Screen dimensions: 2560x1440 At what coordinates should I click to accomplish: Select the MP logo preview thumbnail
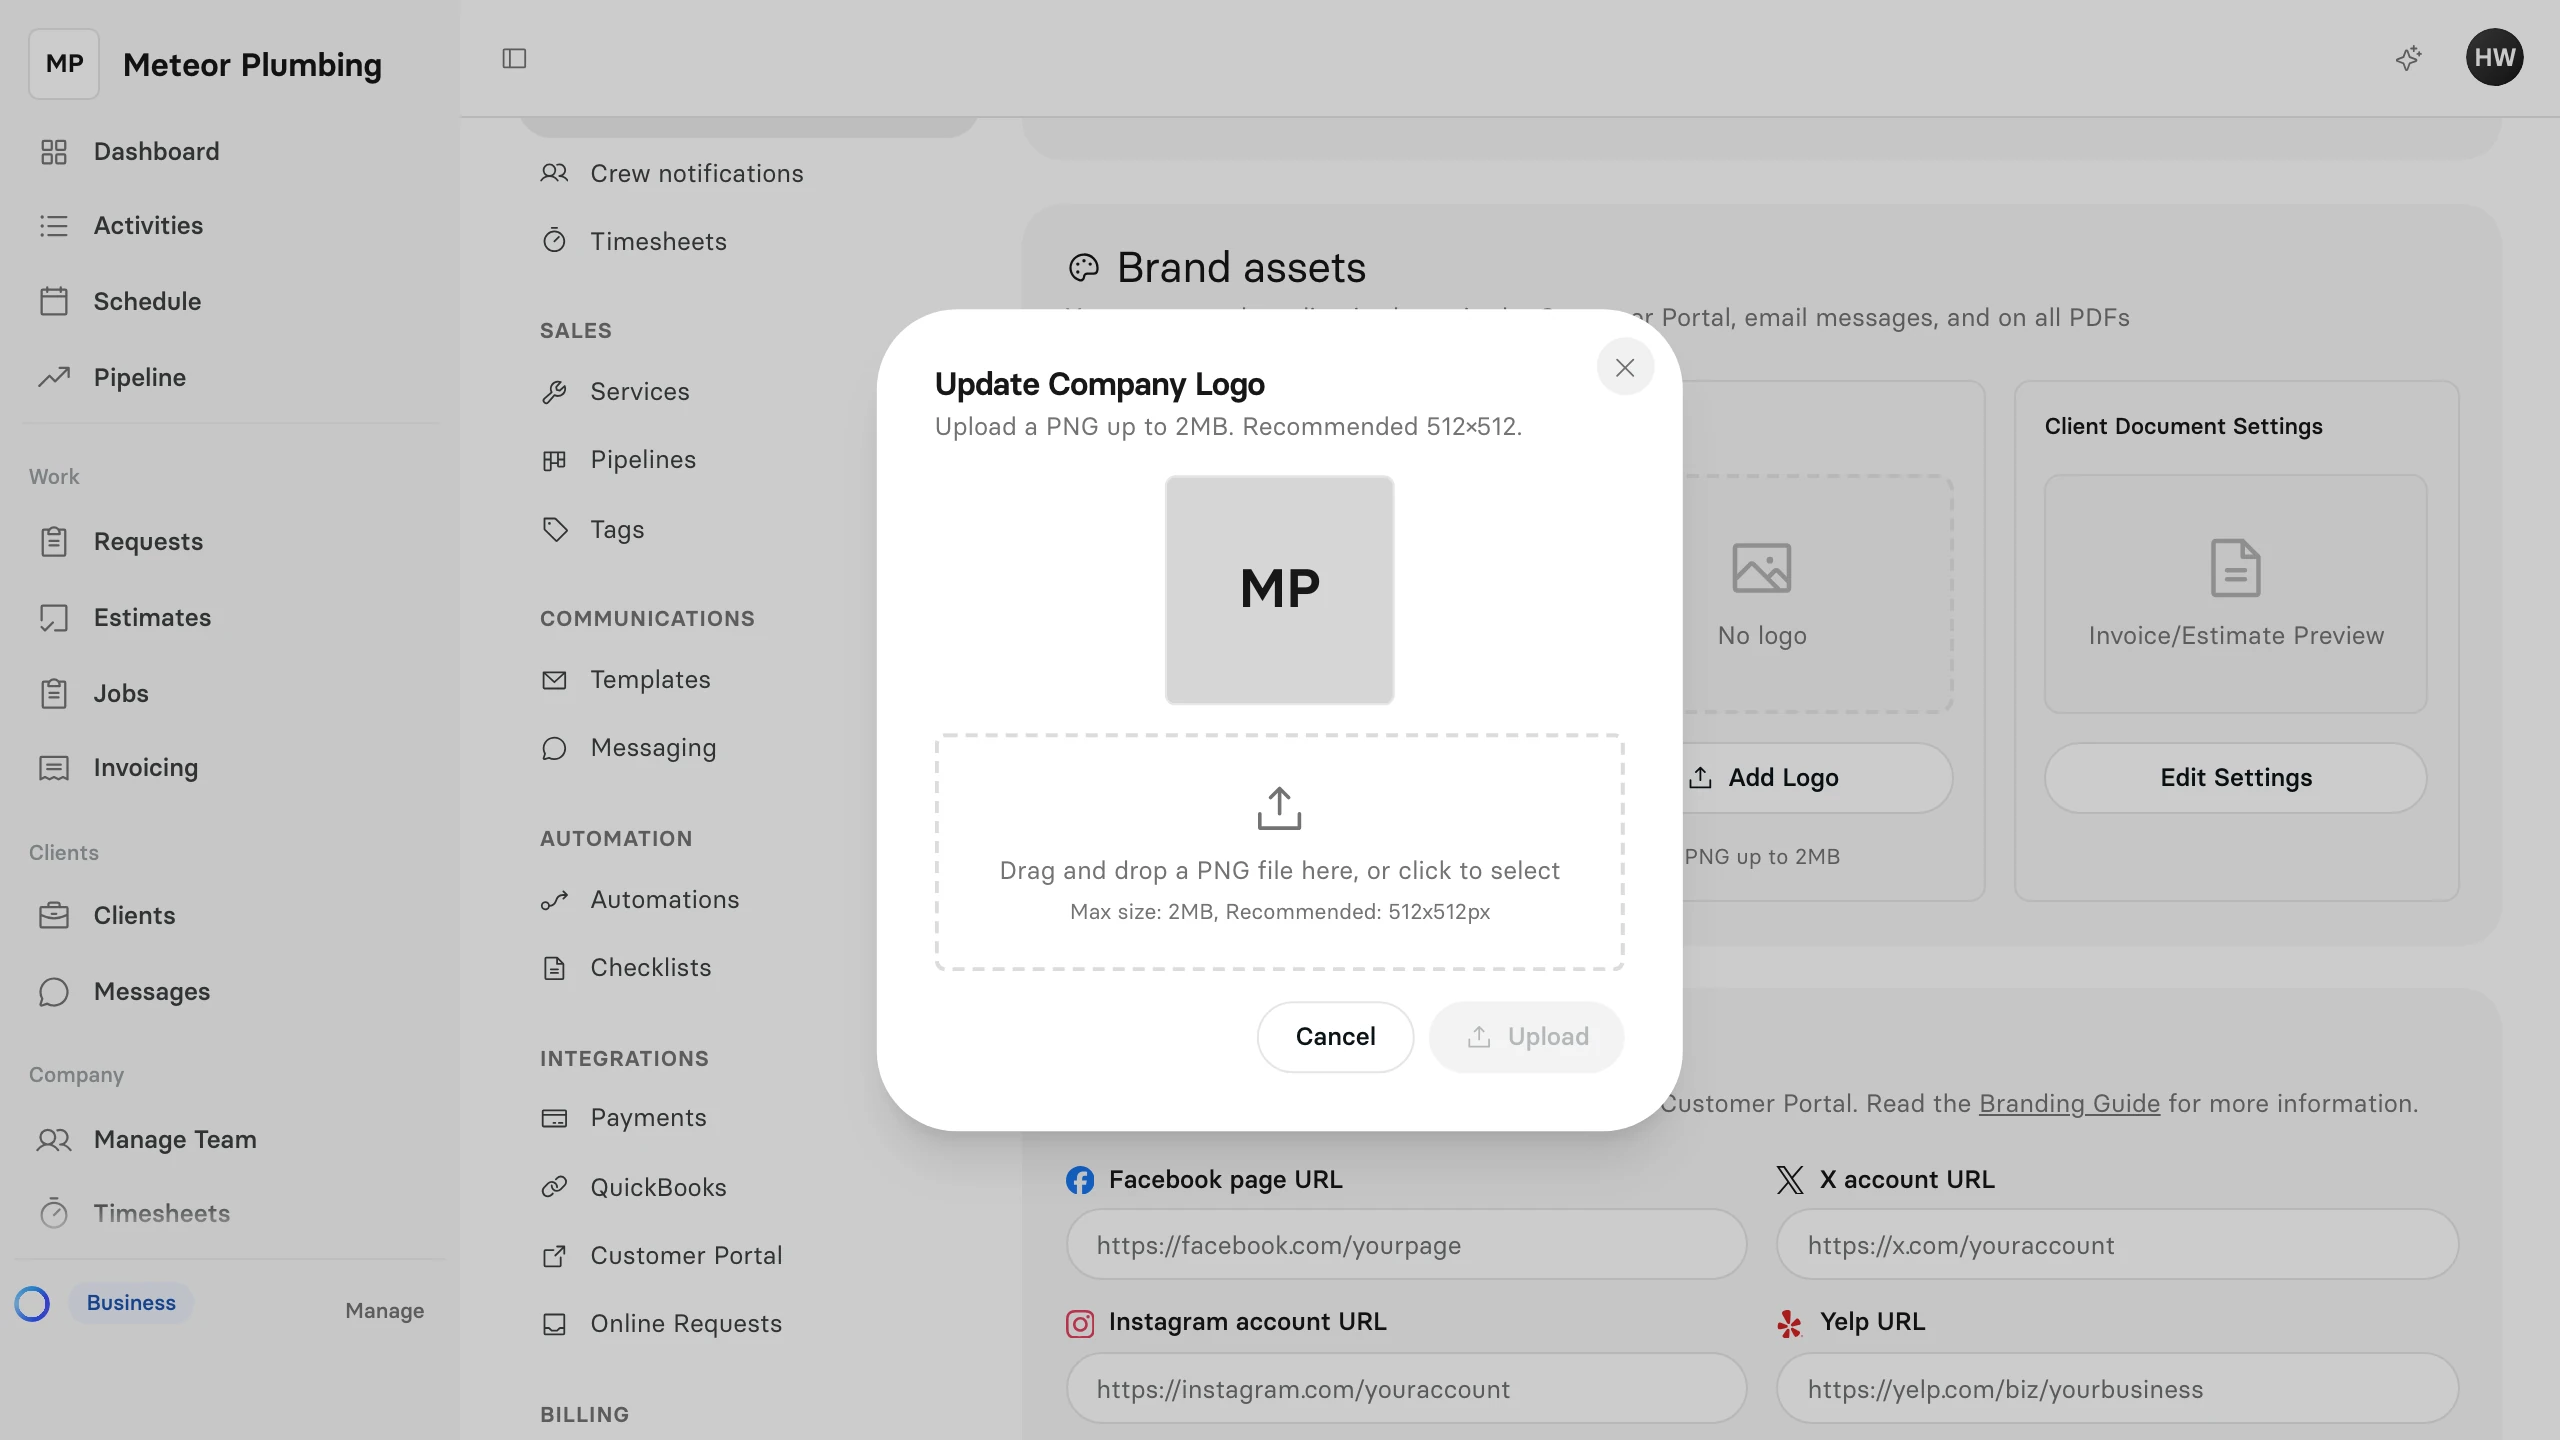coord(1279,590)
